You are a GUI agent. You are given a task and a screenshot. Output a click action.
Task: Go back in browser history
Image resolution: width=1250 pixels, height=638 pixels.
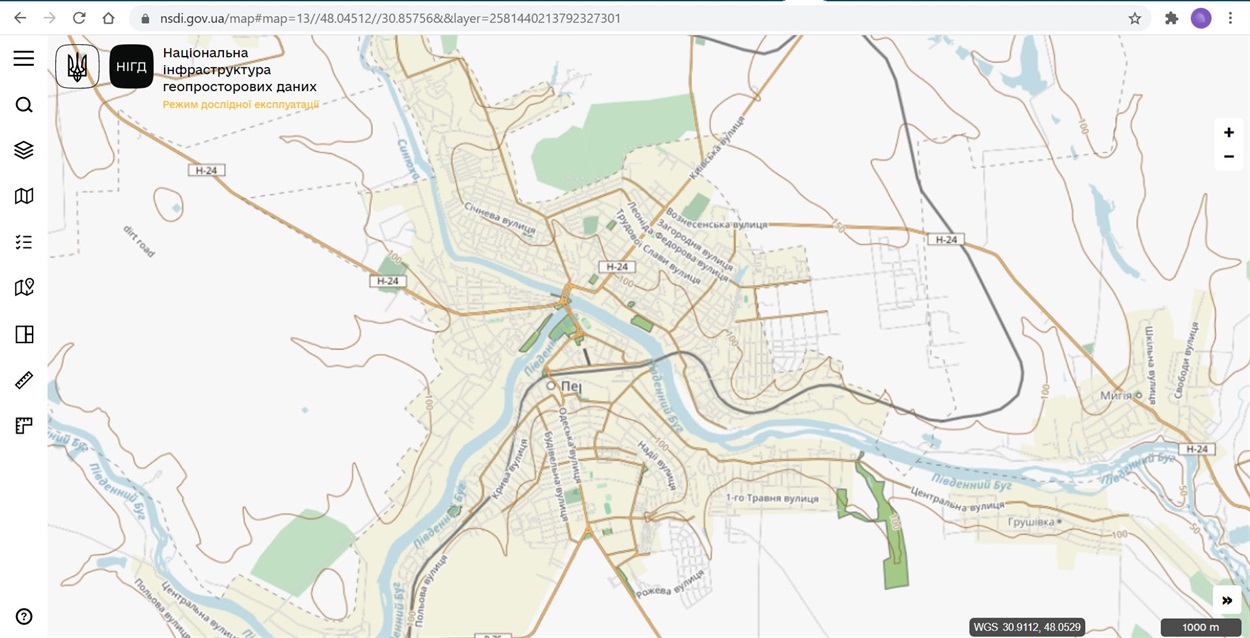(x=20, y=18)
